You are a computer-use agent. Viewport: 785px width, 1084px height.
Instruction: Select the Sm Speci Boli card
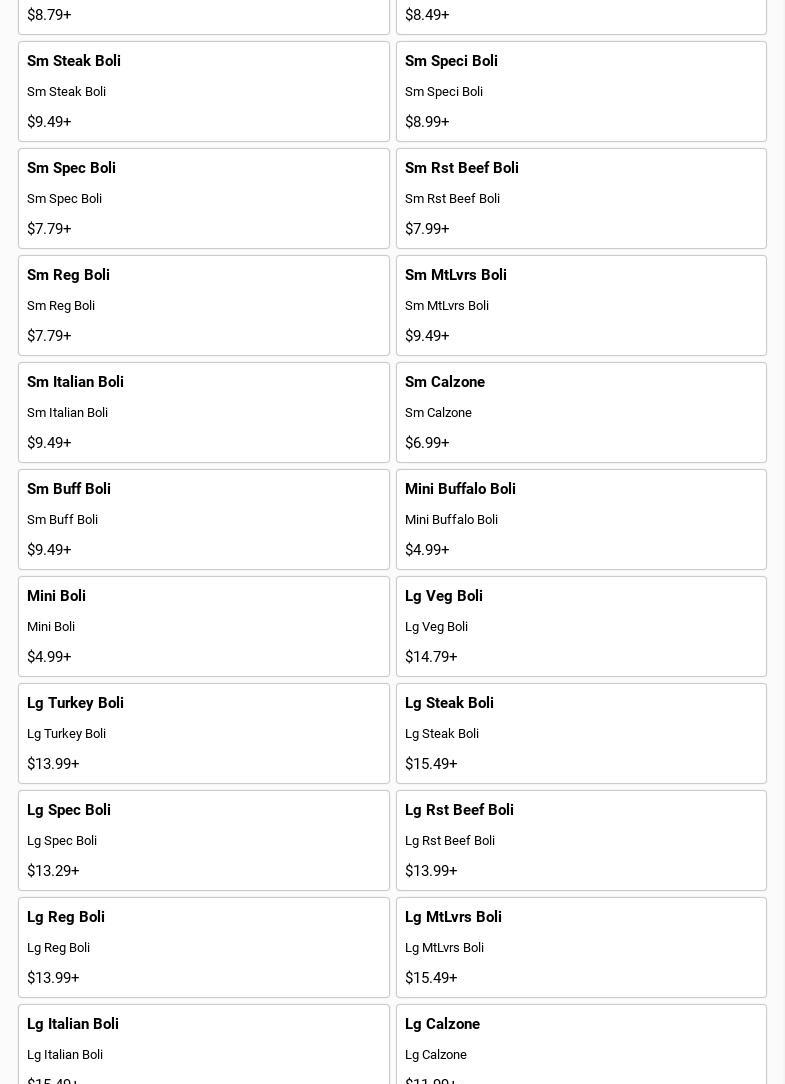[x=581, y=91]
